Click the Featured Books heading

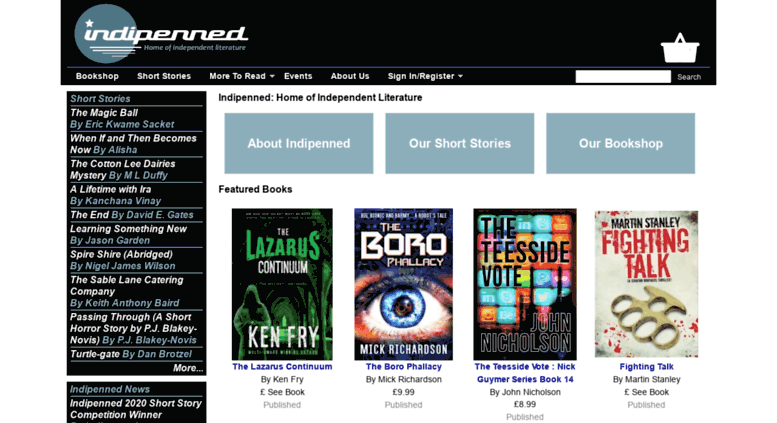coord(255,189)
